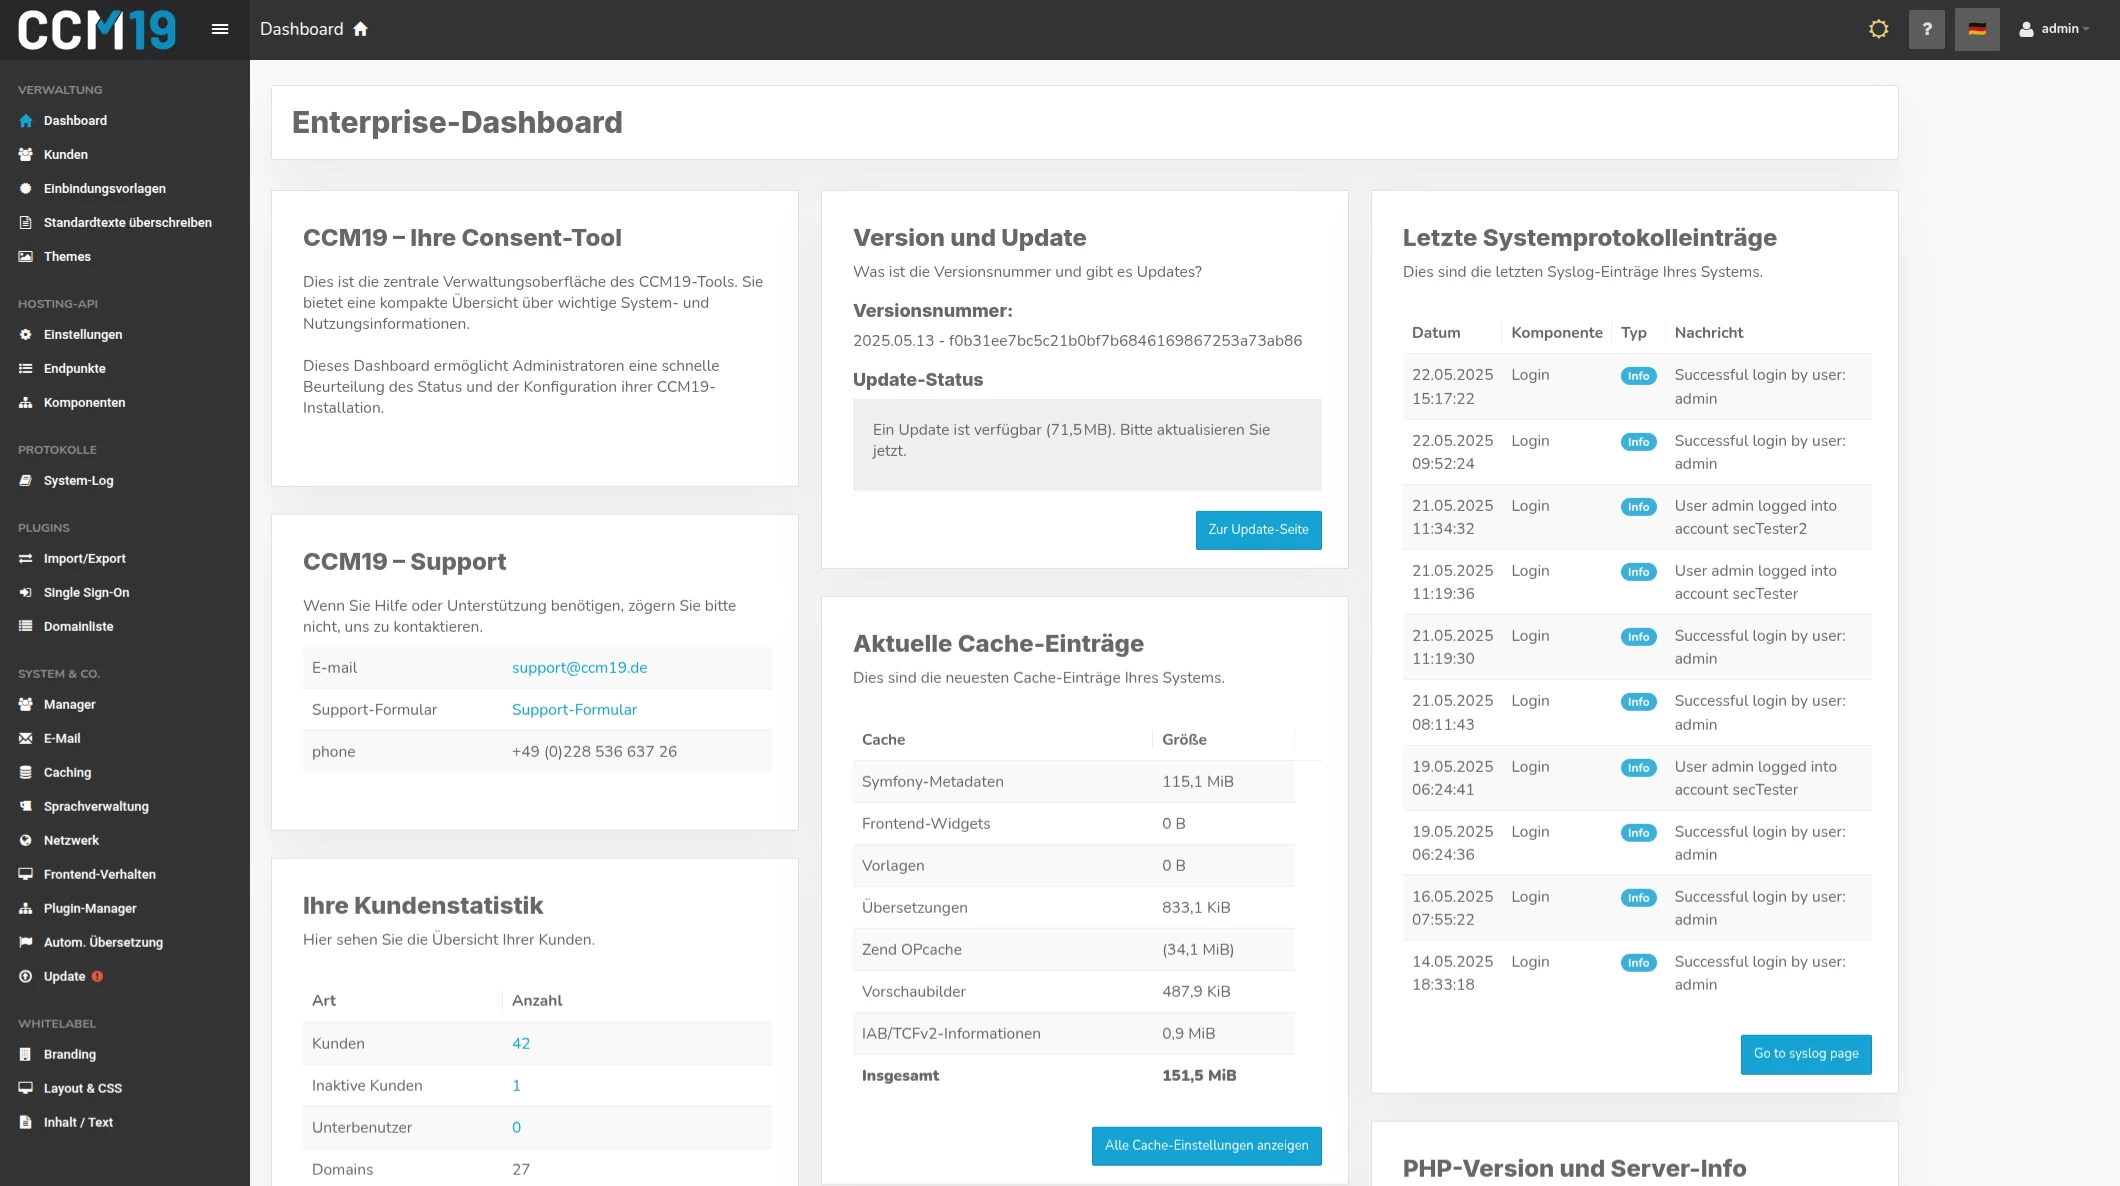Open the Branding section under Whitelabel
This screenshot has width=2120, height=1186.
[x=25, y=1054]
